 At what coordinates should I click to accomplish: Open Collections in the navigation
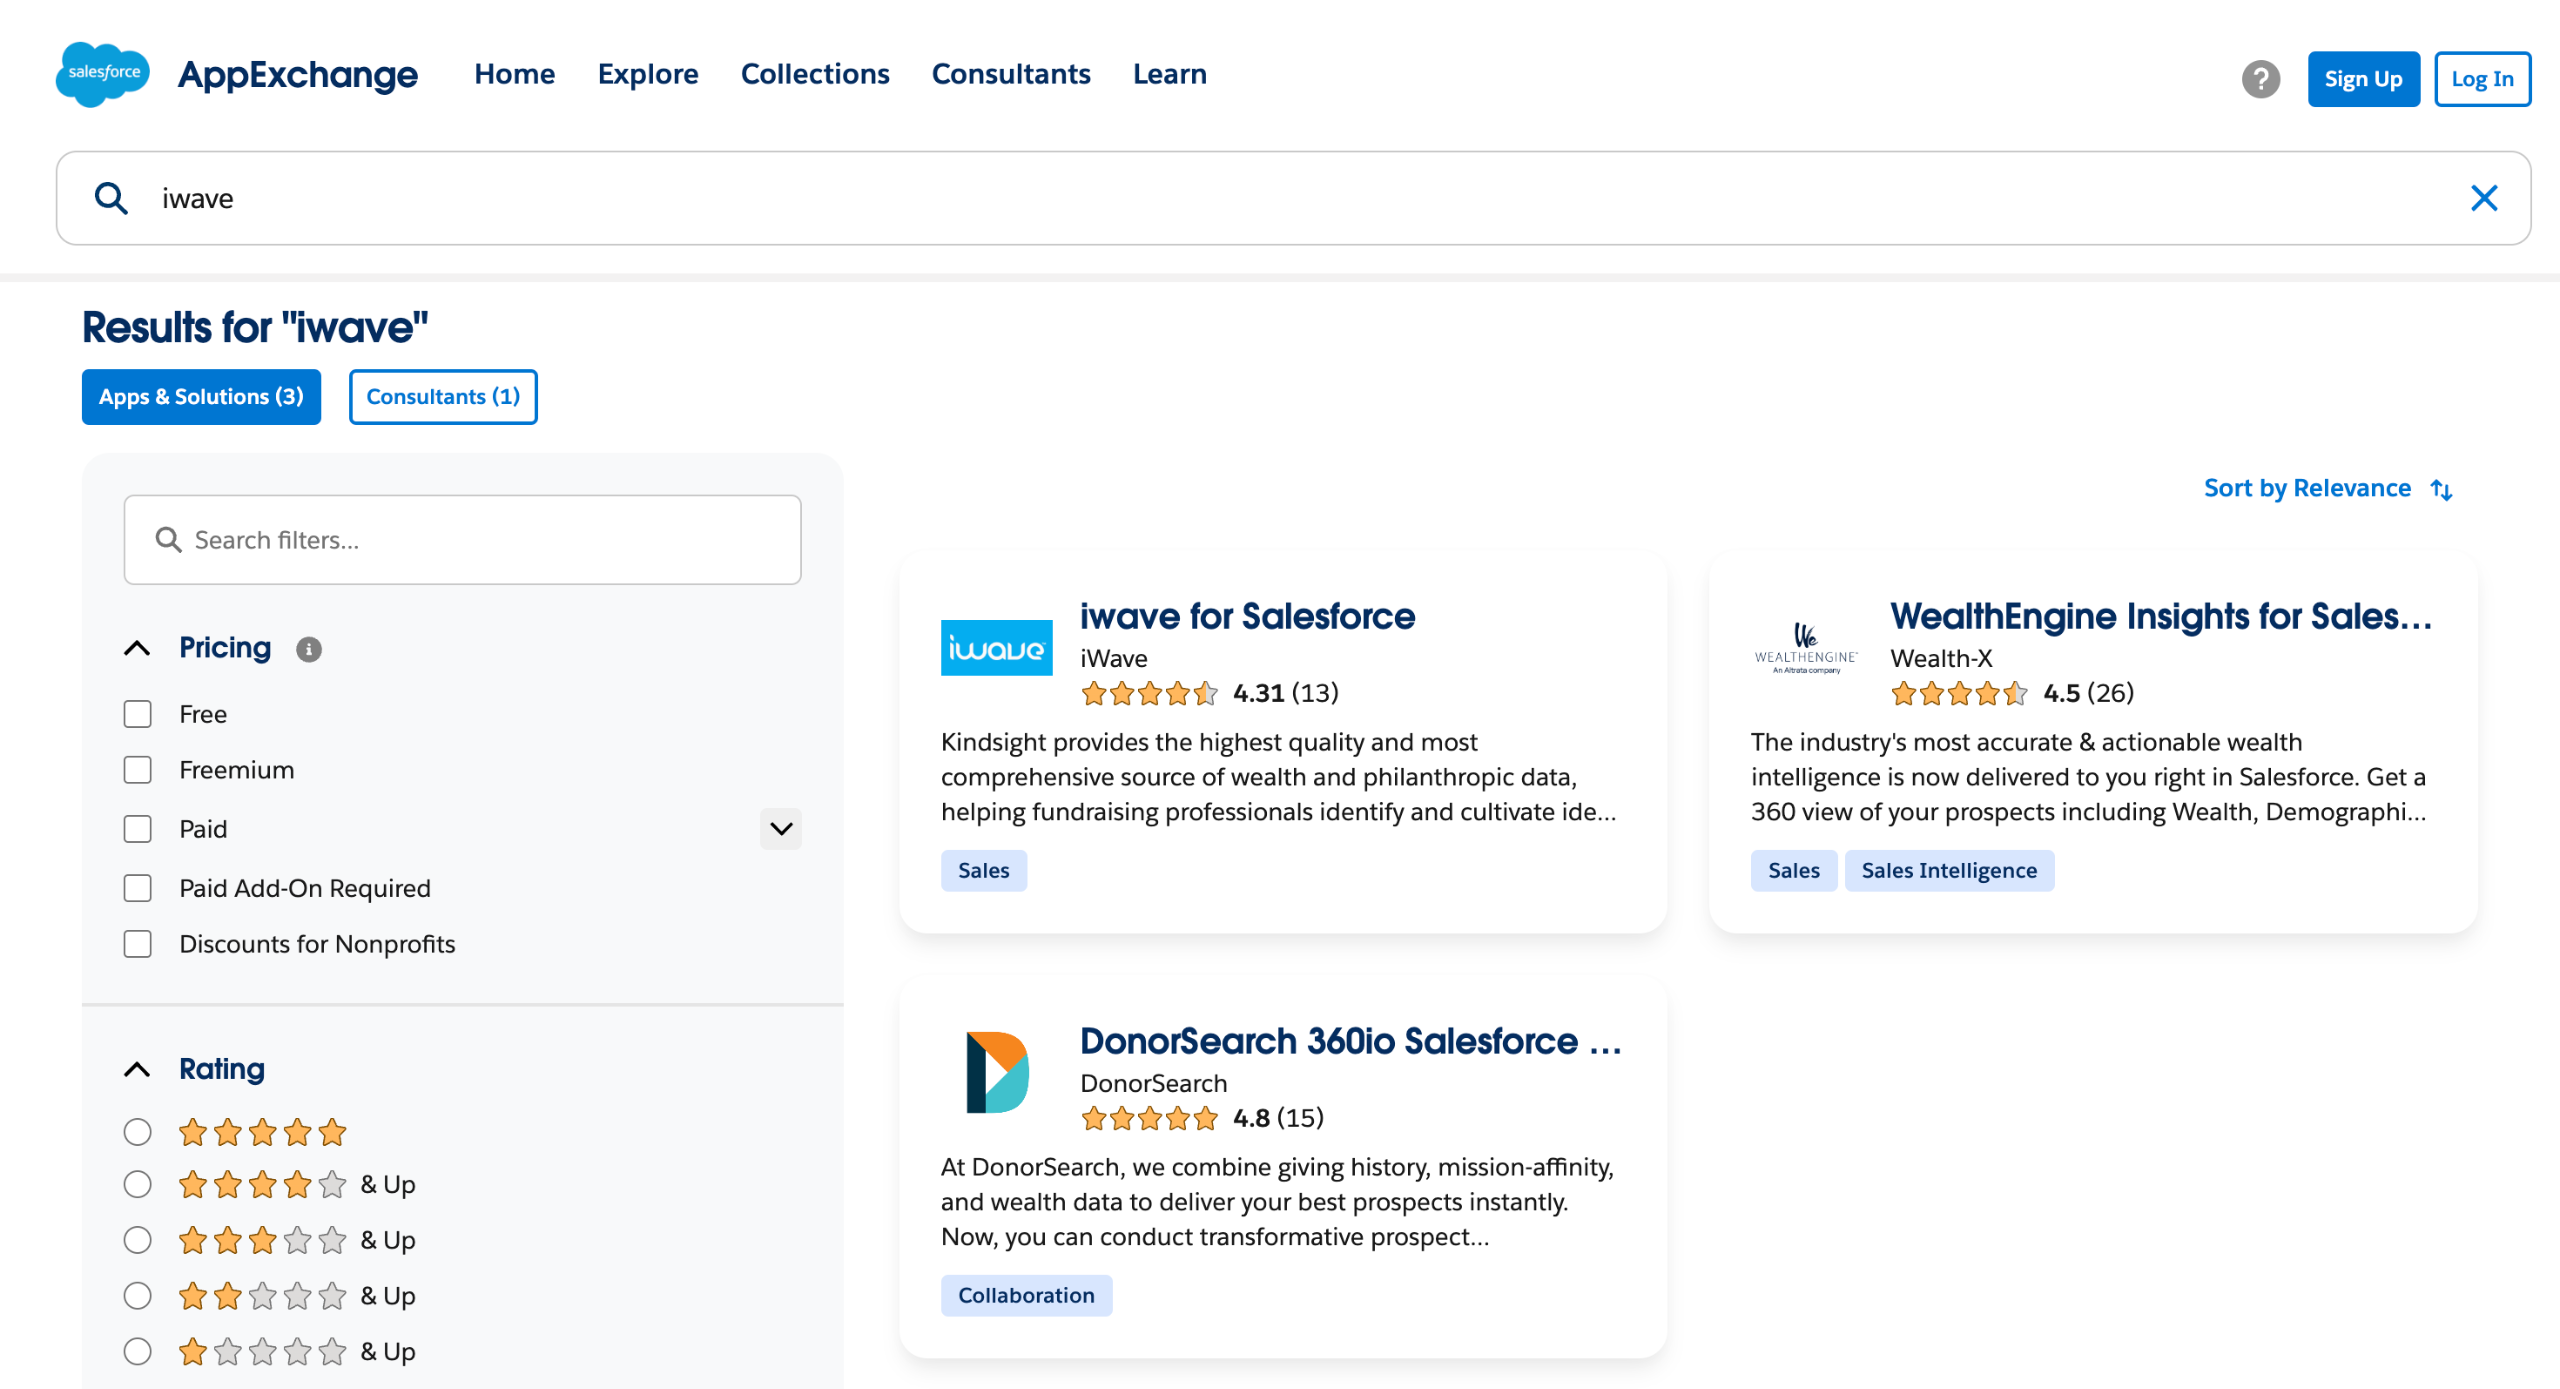point(815,74)
